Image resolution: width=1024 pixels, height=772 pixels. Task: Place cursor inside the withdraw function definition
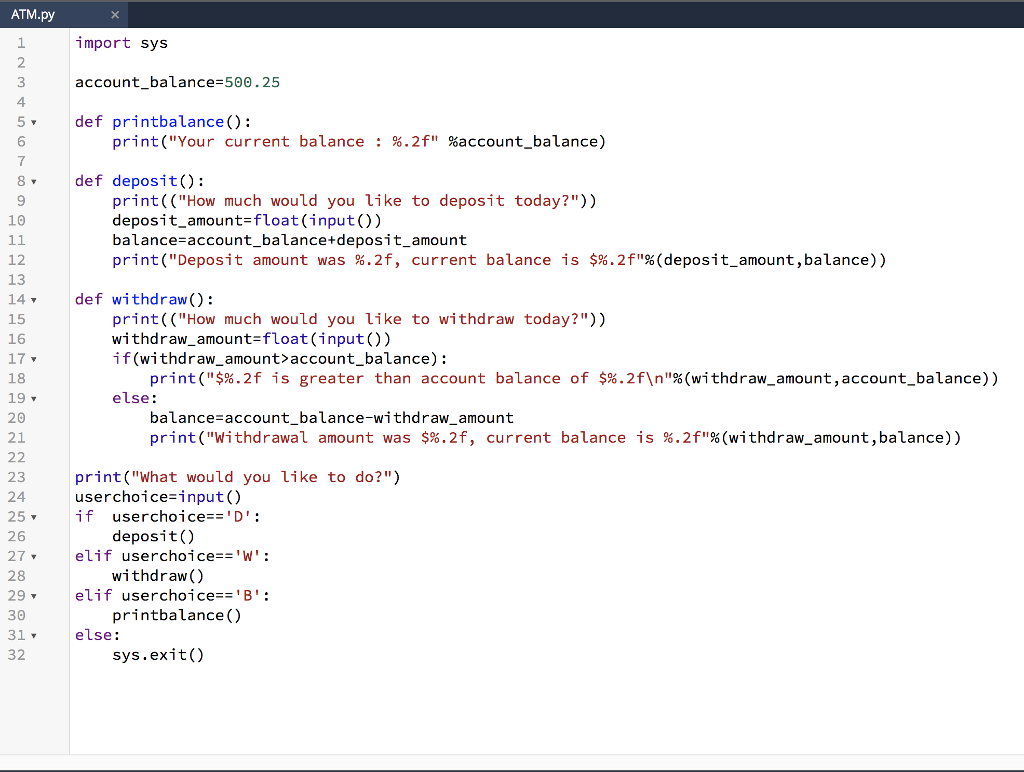tap(150, 298)
